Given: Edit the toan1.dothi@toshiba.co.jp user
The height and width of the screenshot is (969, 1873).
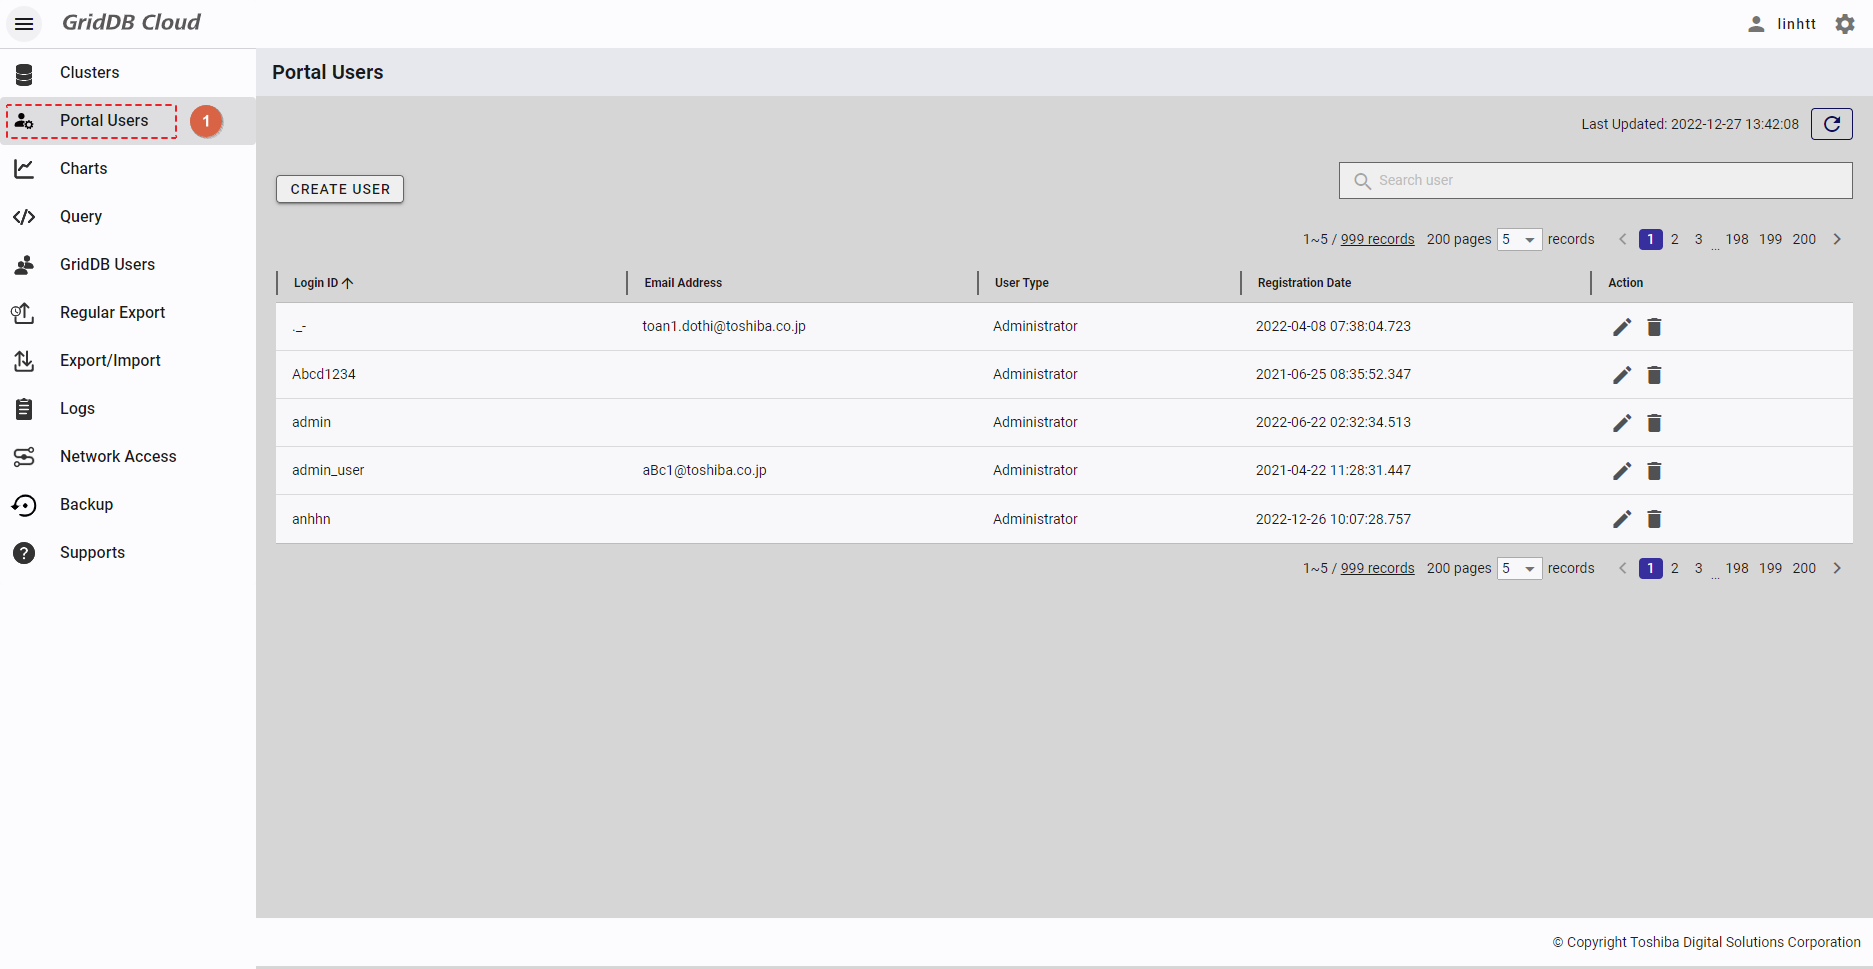Looking at the screenshot, I should coord(1622,327).
